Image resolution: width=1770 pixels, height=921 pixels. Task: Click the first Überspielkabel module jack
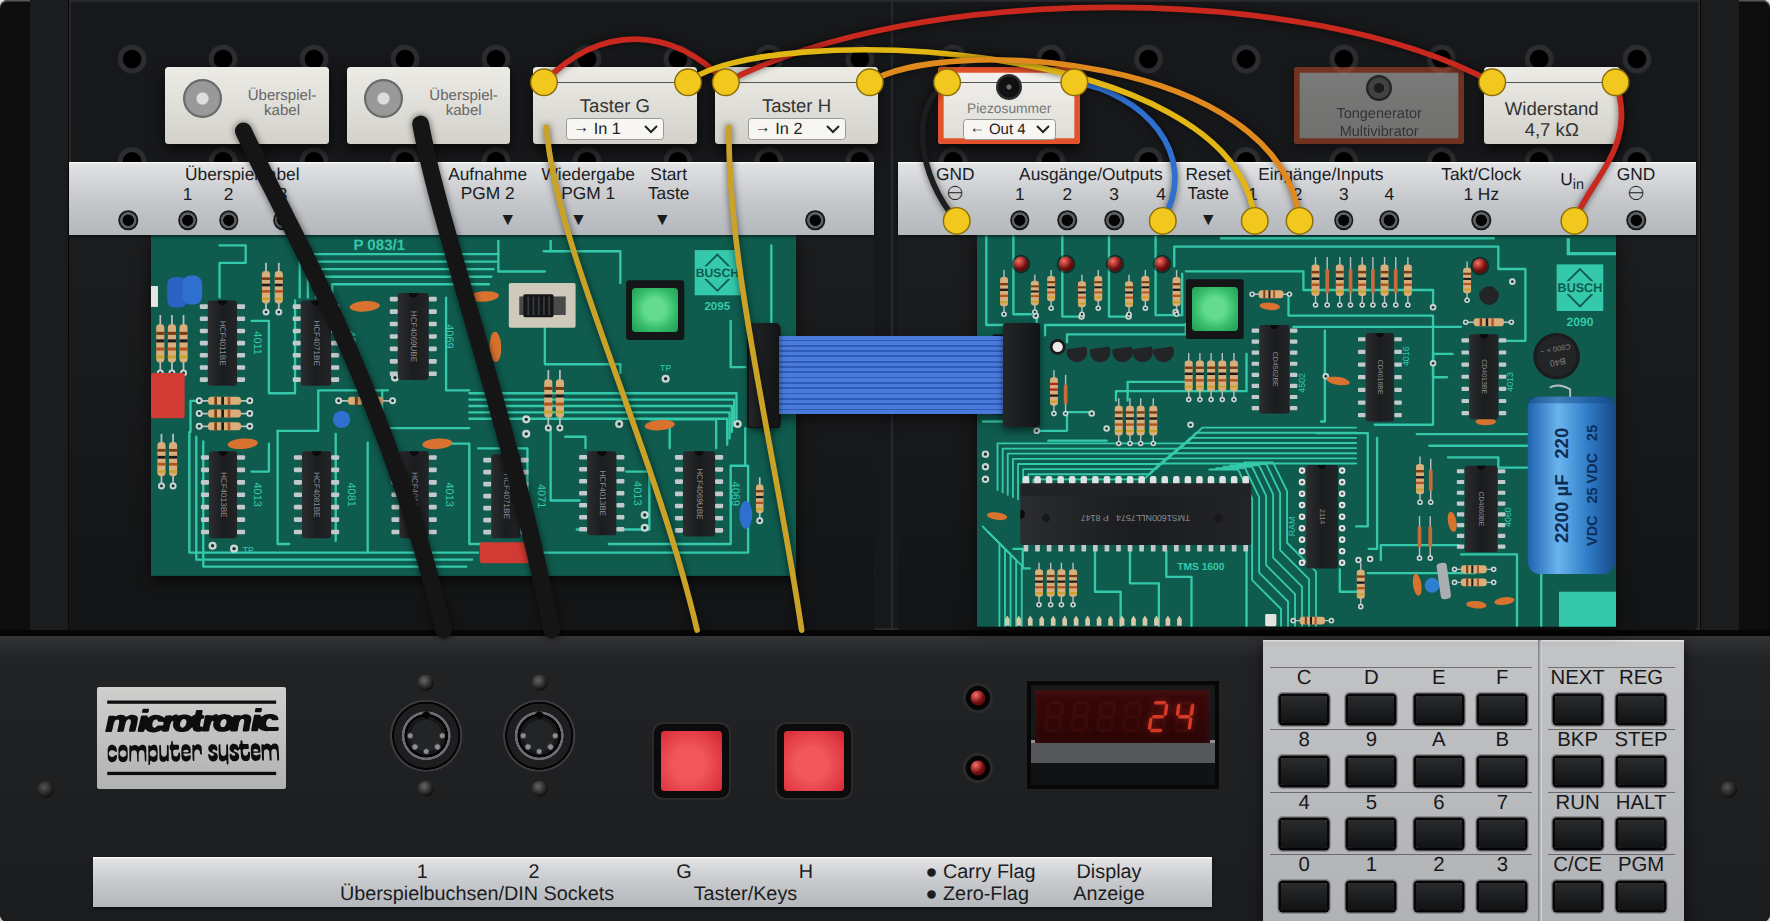pos(203,98)
